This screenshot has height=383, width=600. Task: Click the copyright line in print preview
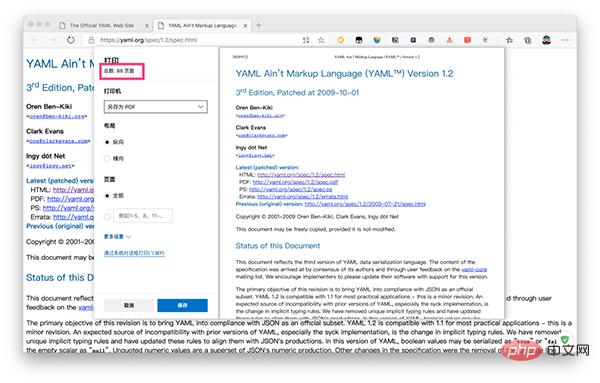coord(317,217)
